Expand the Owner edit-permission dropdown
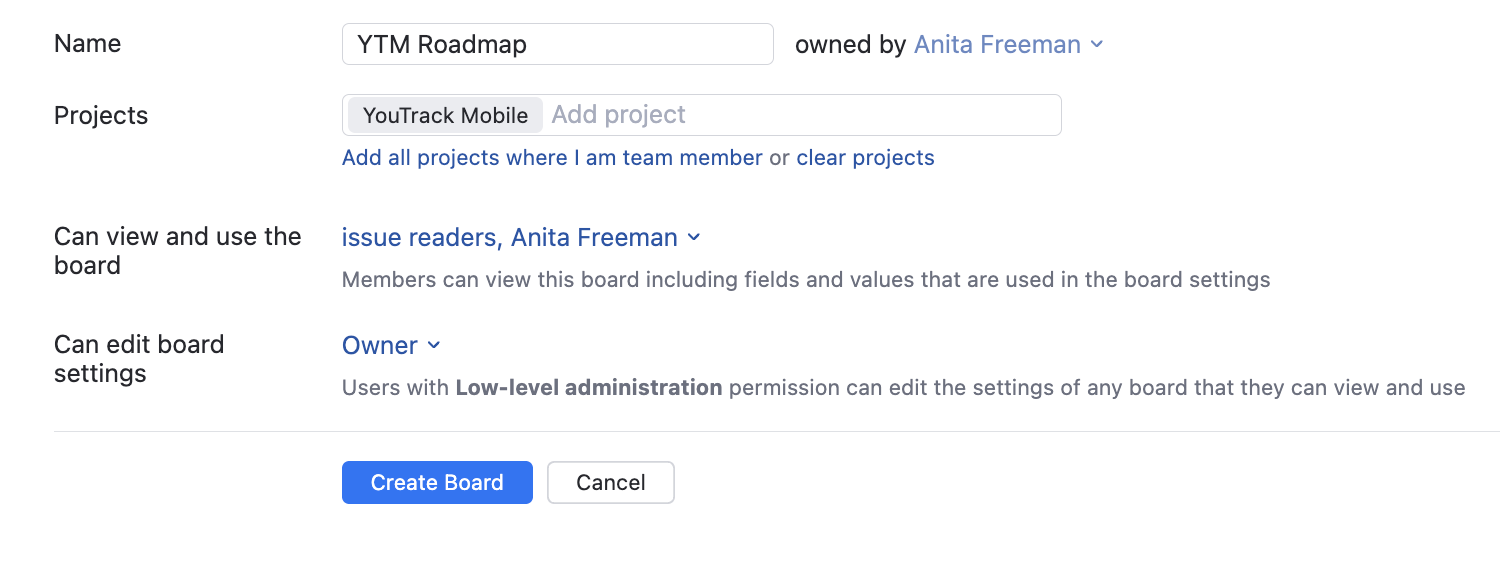1500x570 pixels. tap(380, 345)
